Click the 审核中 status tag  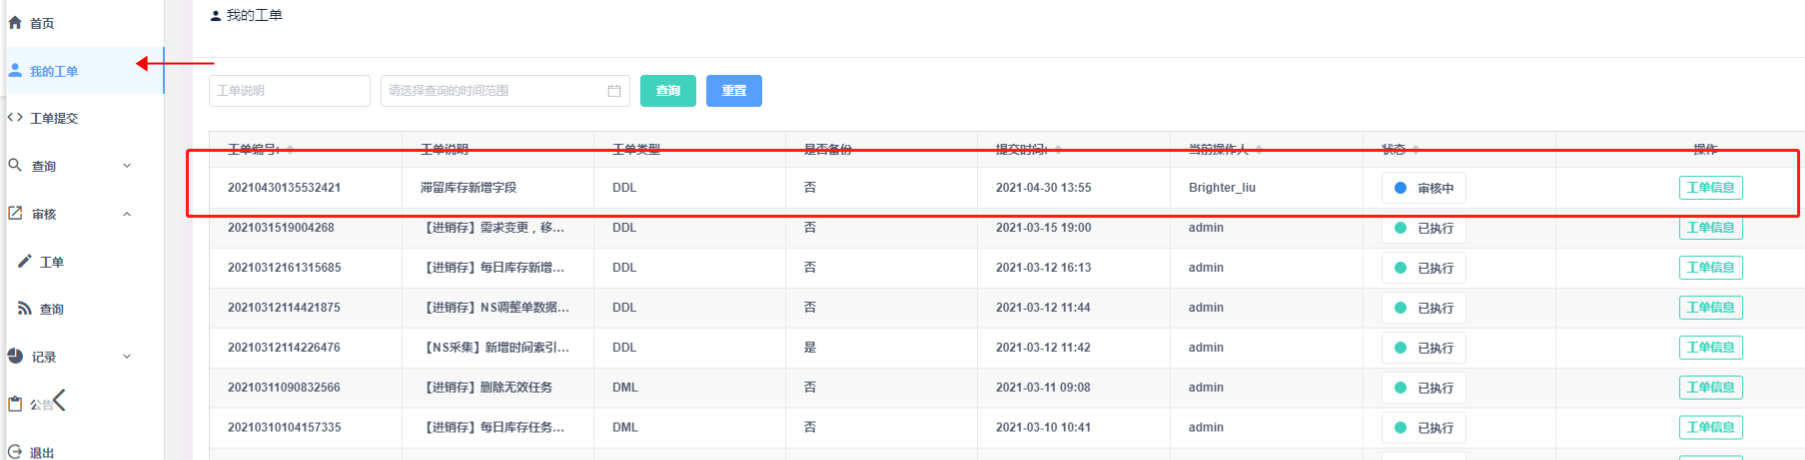[x=1424, y=188]
